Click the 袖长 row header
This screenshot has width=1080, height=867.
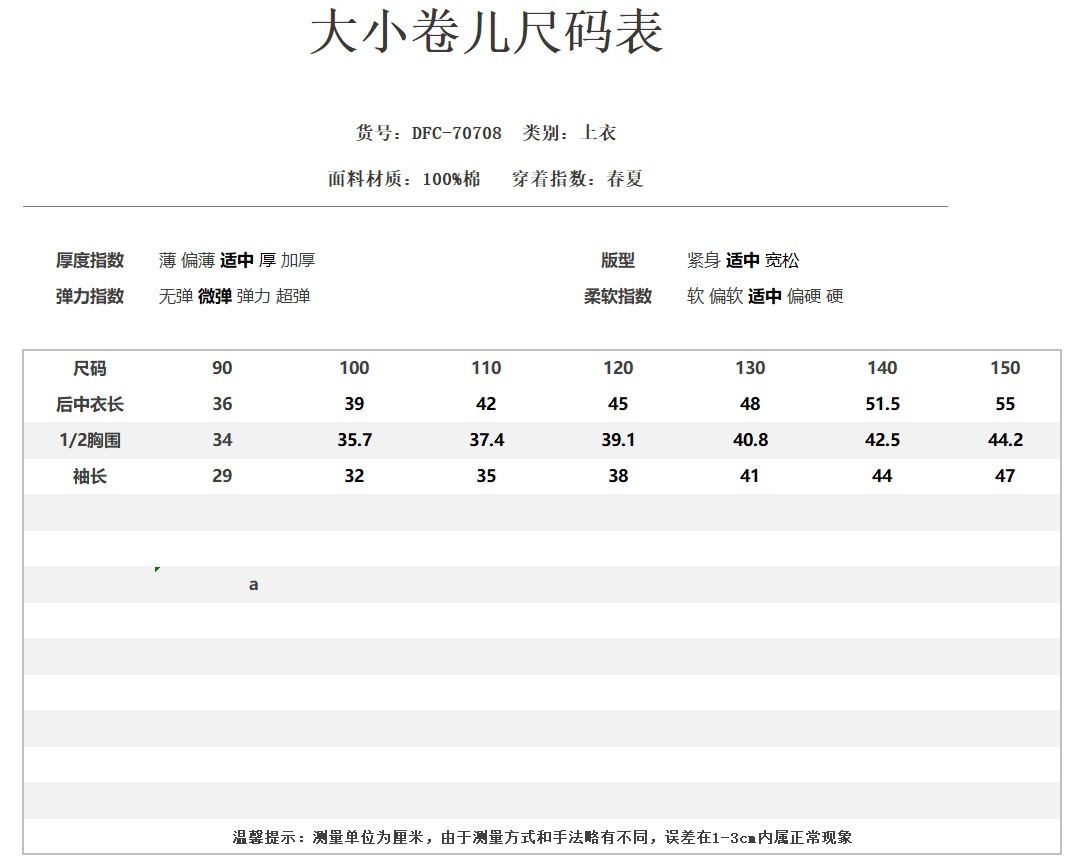click(x=90, y=476)
